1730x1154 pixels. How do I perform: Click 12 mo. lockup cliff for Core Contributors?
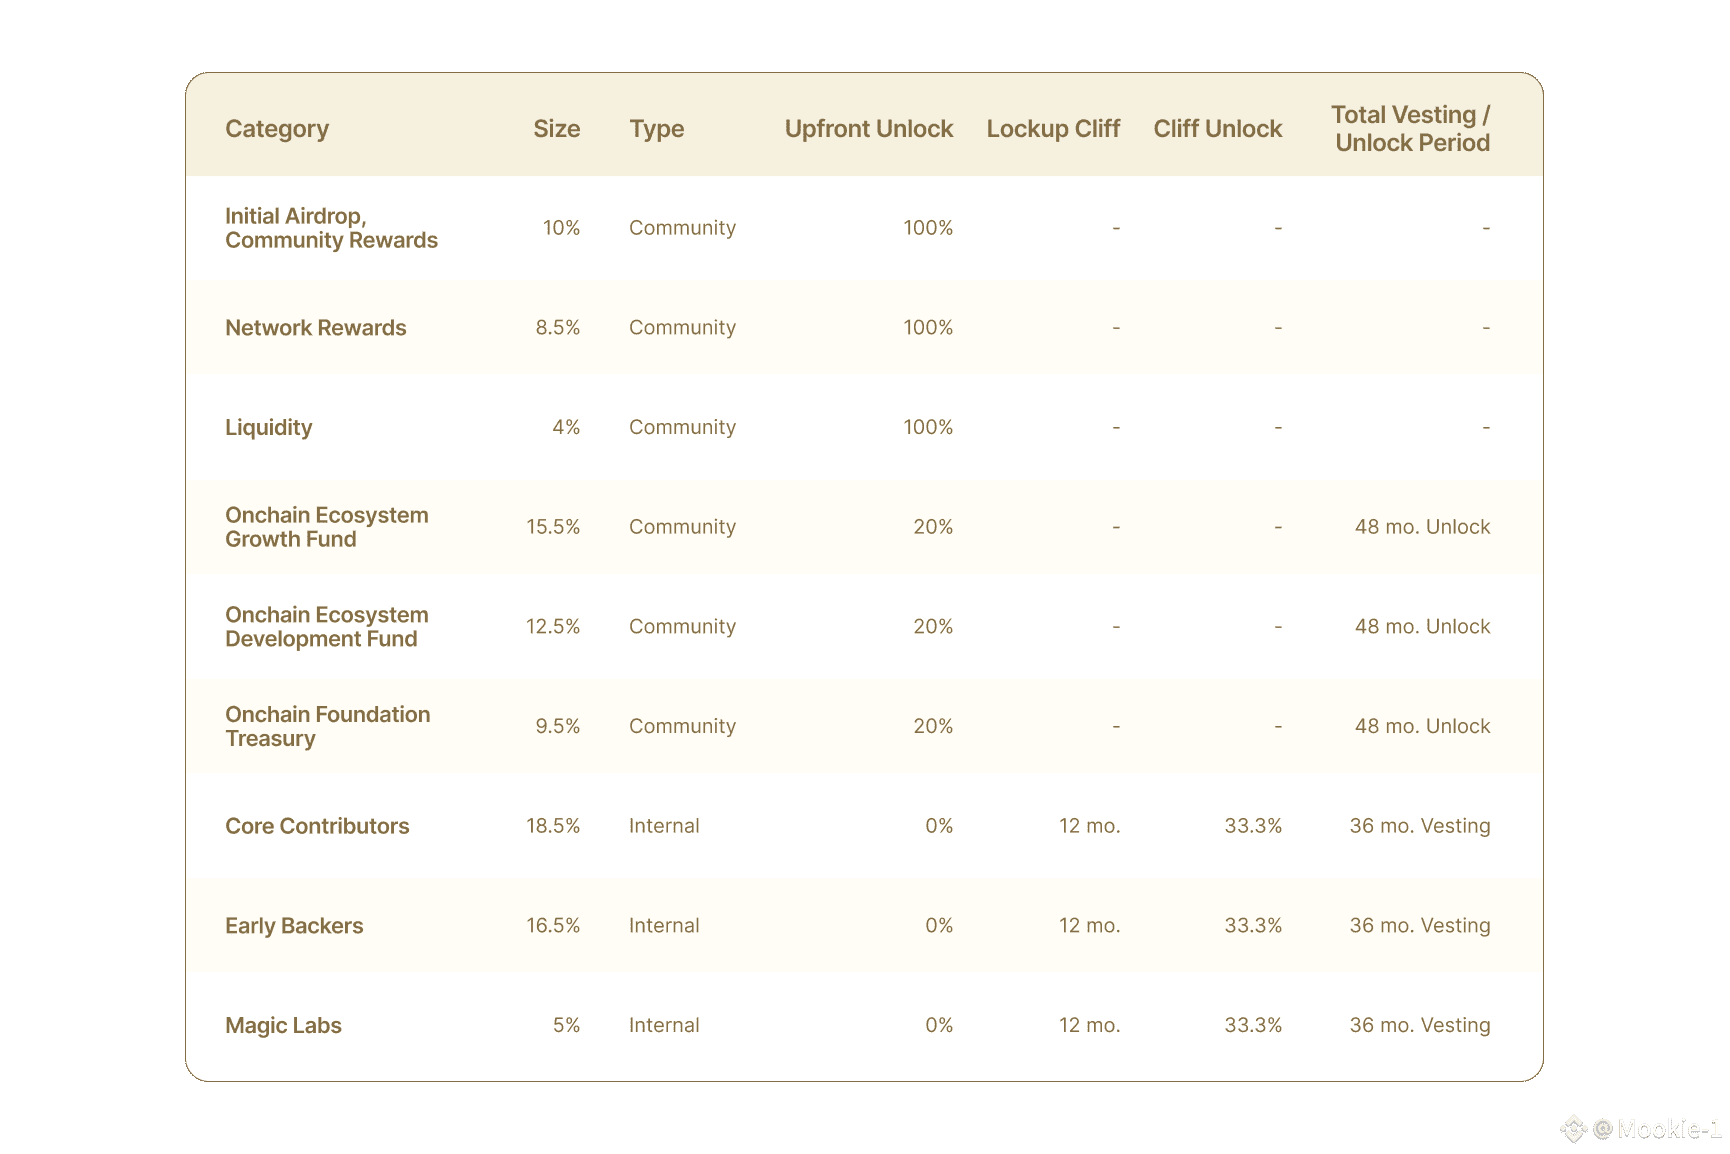pyautogui.click(x=1090, y=826)
